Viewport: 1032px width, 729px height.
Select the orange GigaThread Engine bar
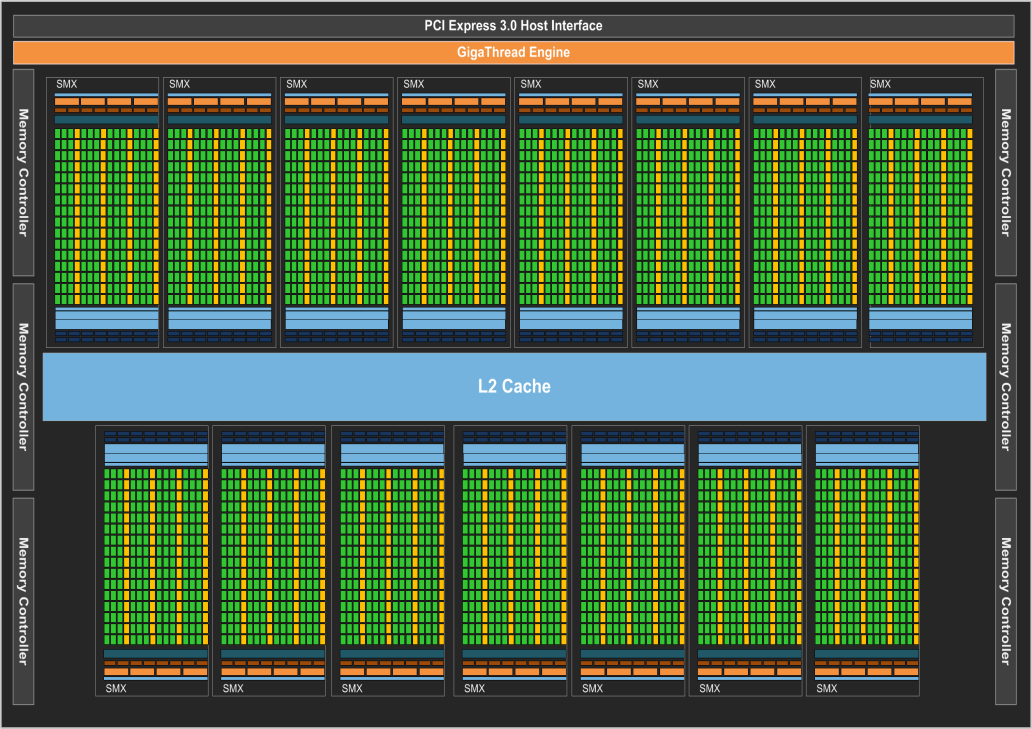point(514,52)
